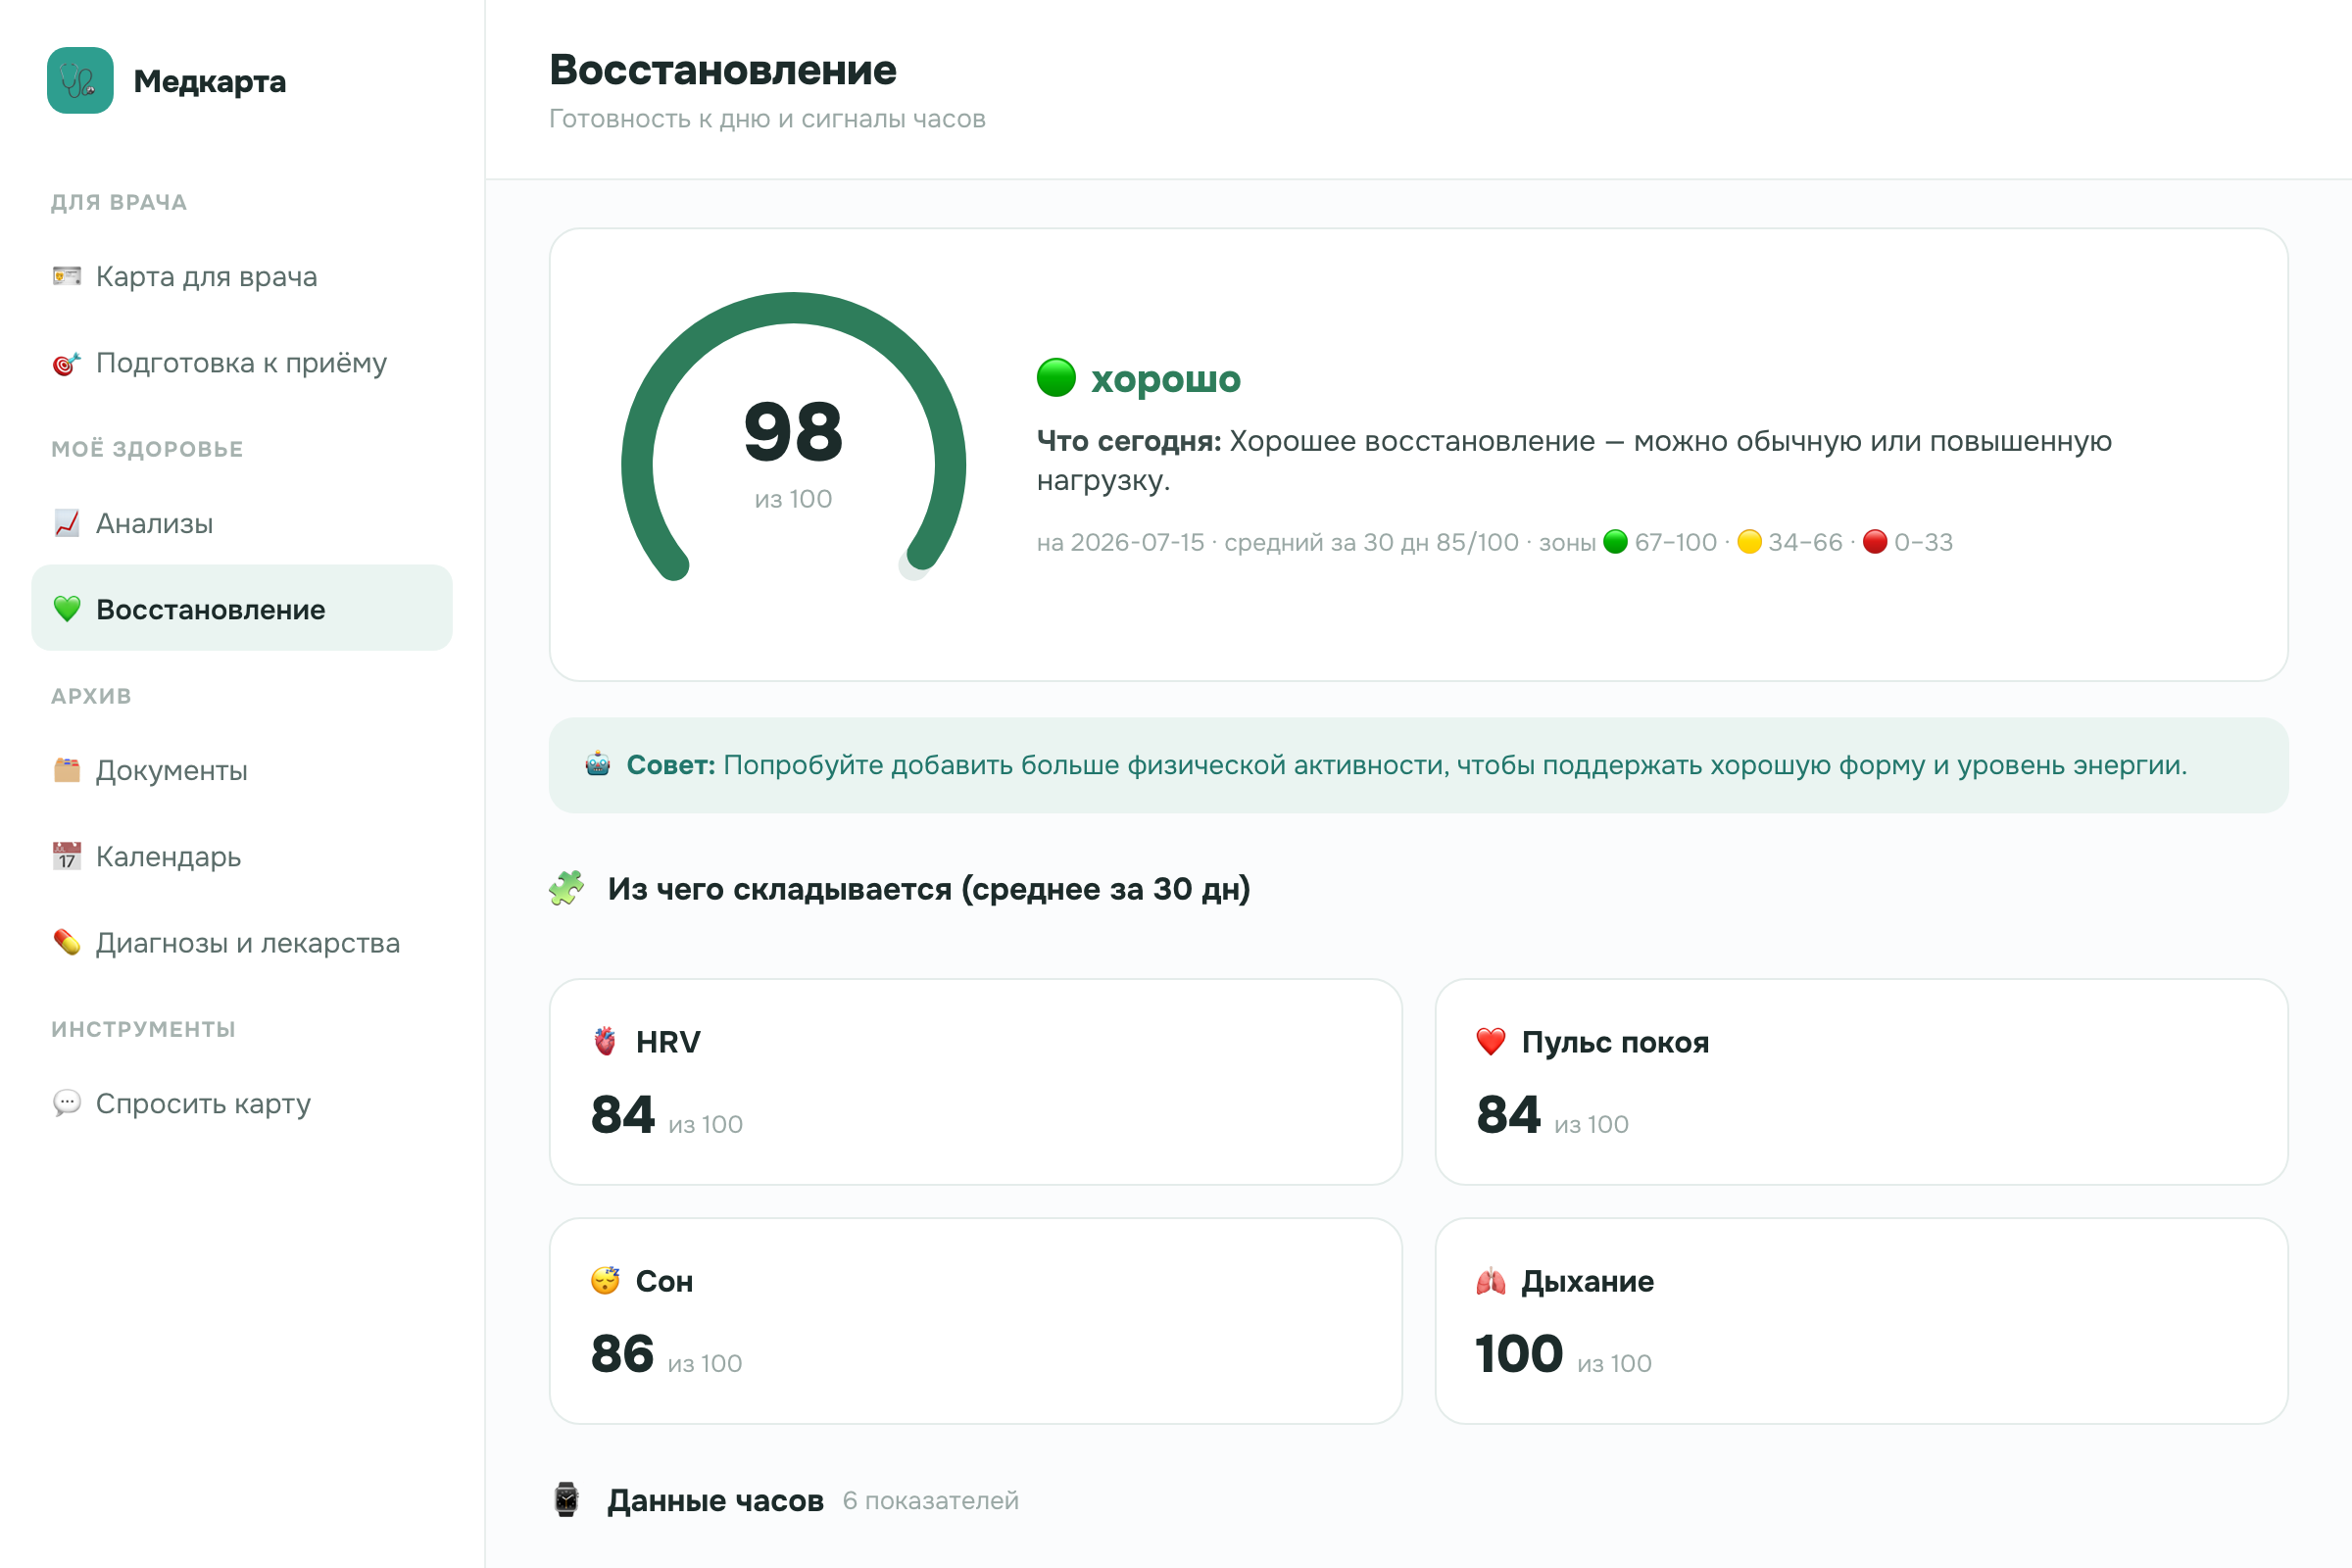
Task: Click the Что сегодня recommendation text
Action: 1575,461
